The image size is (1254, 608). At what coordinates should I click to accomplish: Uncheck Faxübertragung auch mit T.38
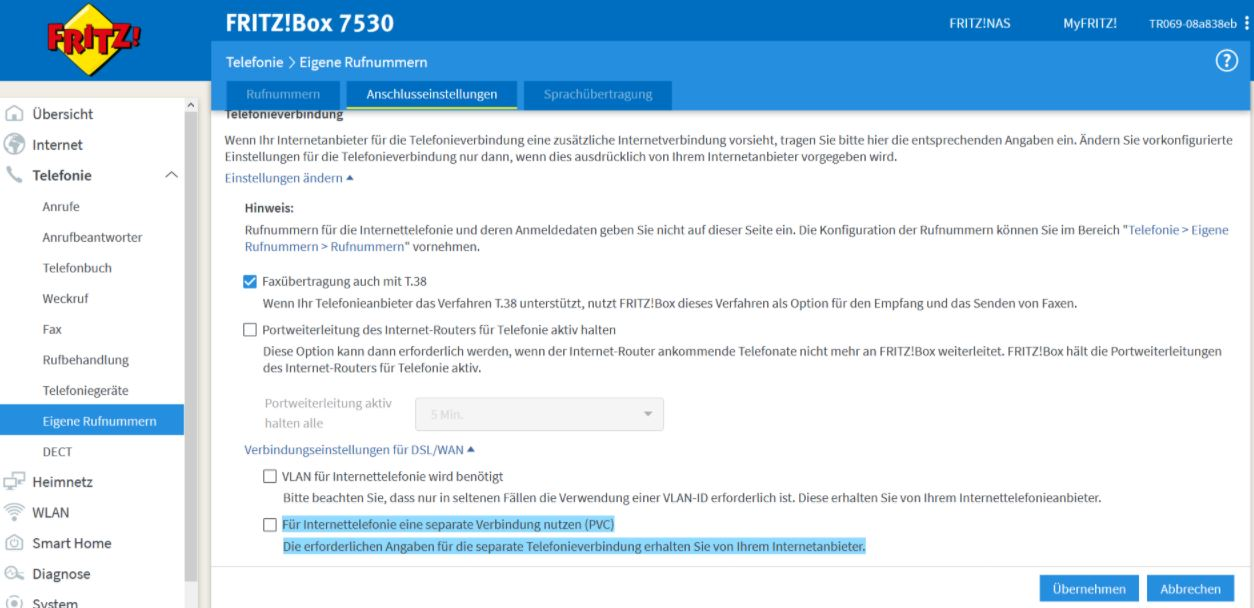pos(250,282)
